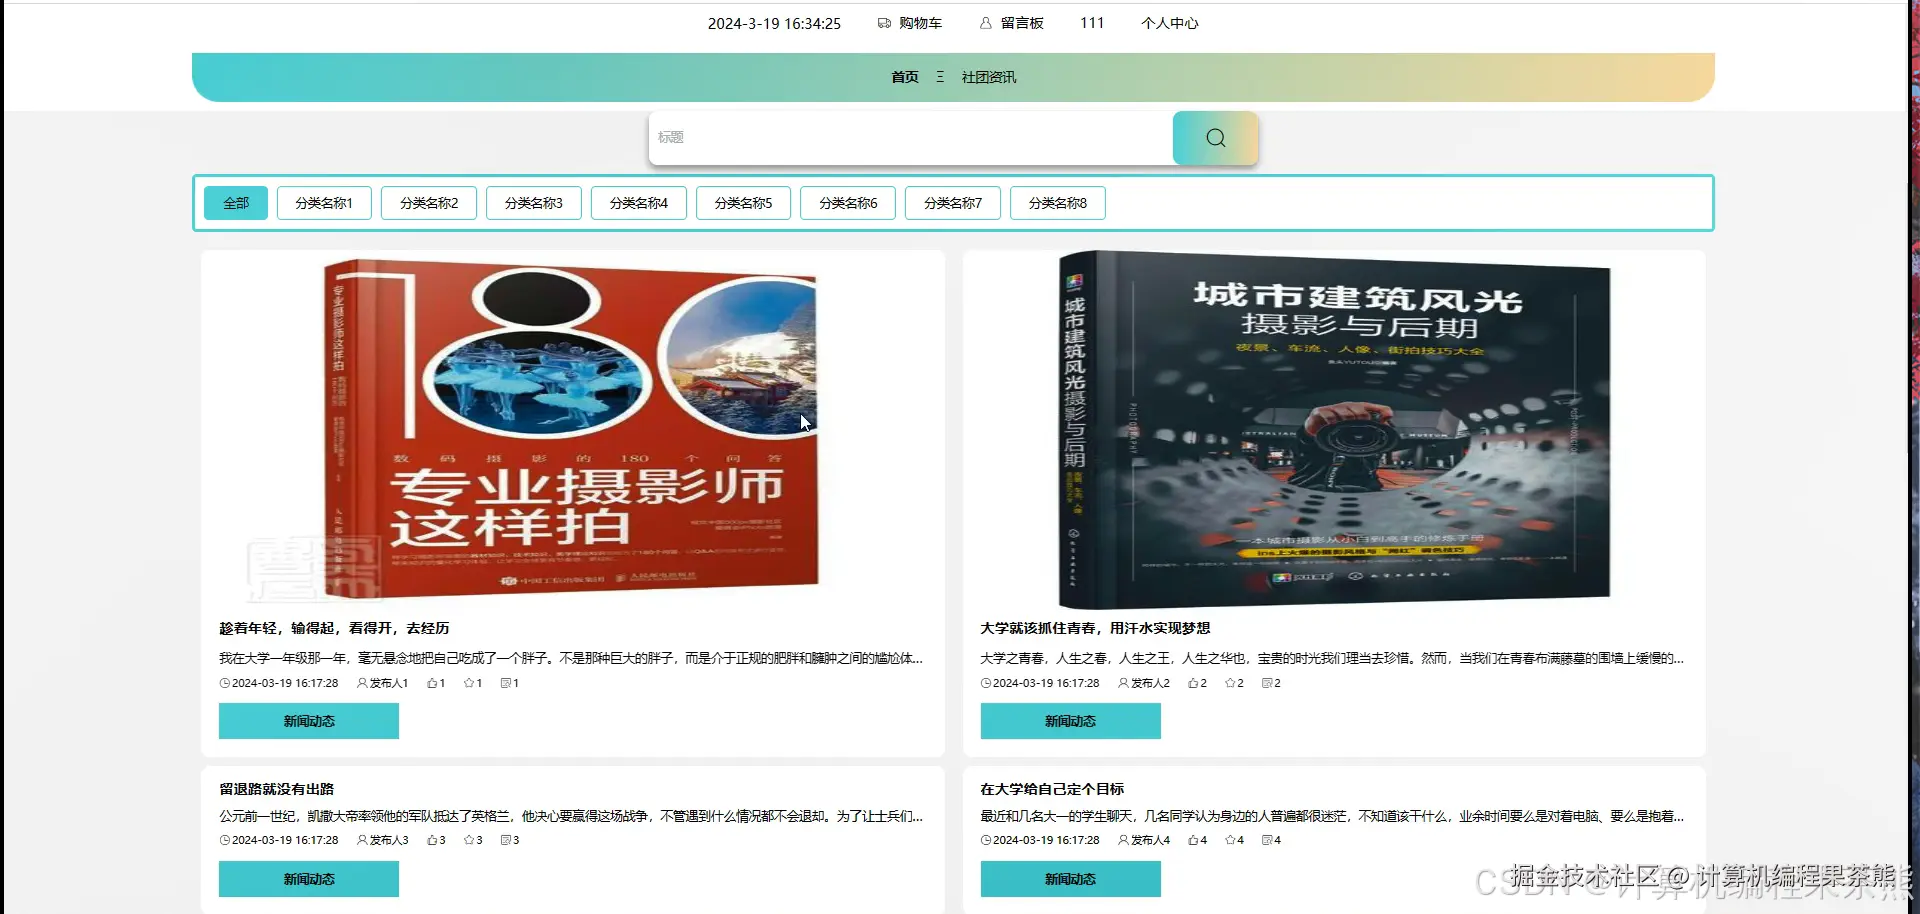Expand the hamburger menu beside 社团资讯
1920x914 pixels.
coord(938,76)
